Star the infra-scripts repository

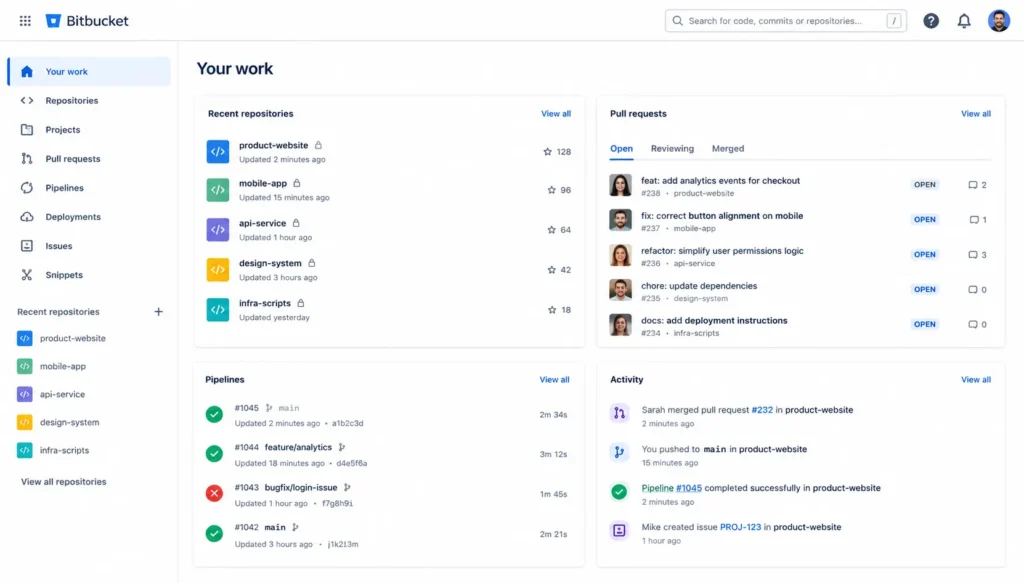point(552,309)
